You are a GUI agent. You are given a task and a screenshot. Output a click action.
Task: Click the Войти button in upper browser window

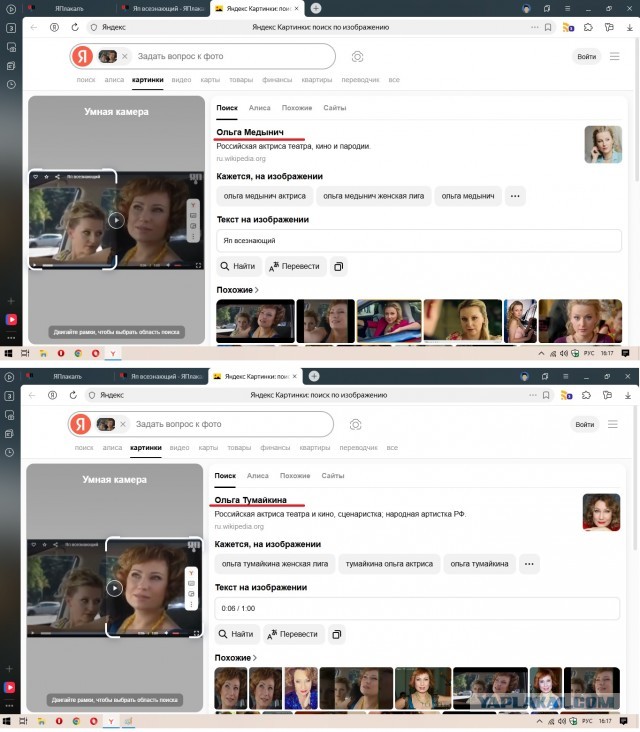[586, 57]
